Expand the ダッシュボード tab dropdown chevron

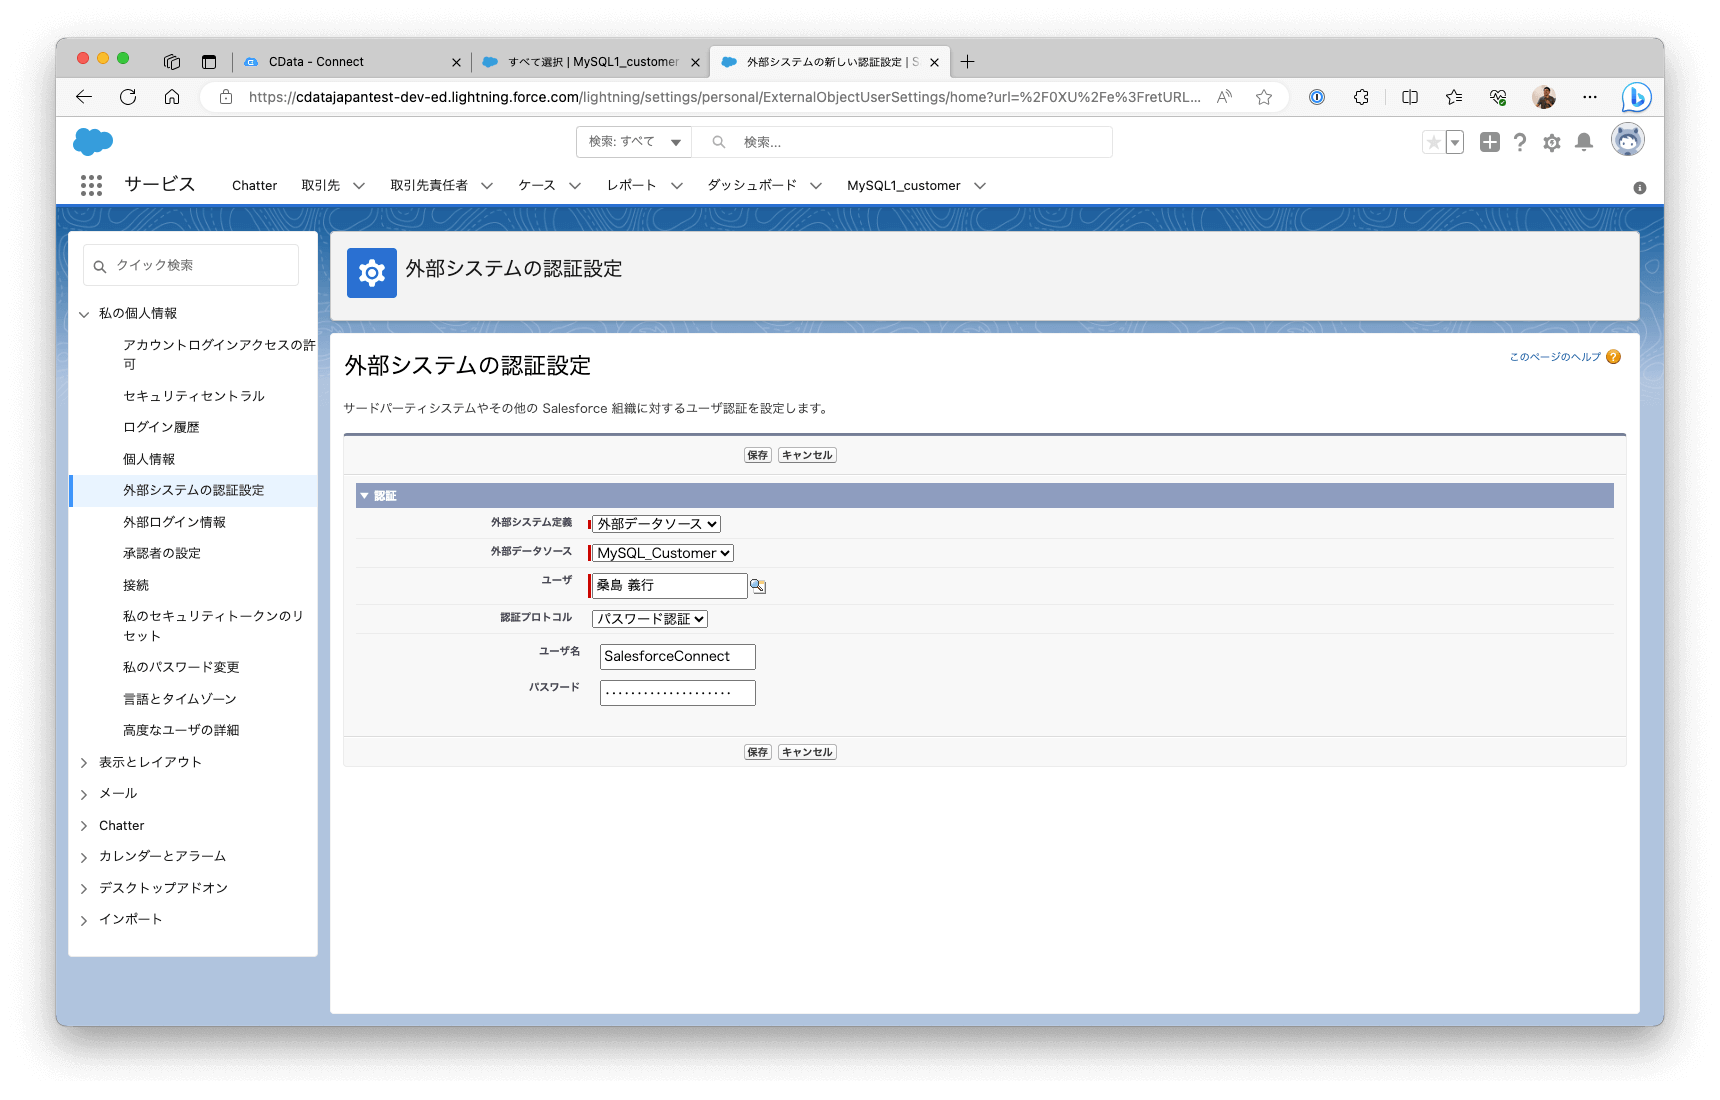[816, 186]
